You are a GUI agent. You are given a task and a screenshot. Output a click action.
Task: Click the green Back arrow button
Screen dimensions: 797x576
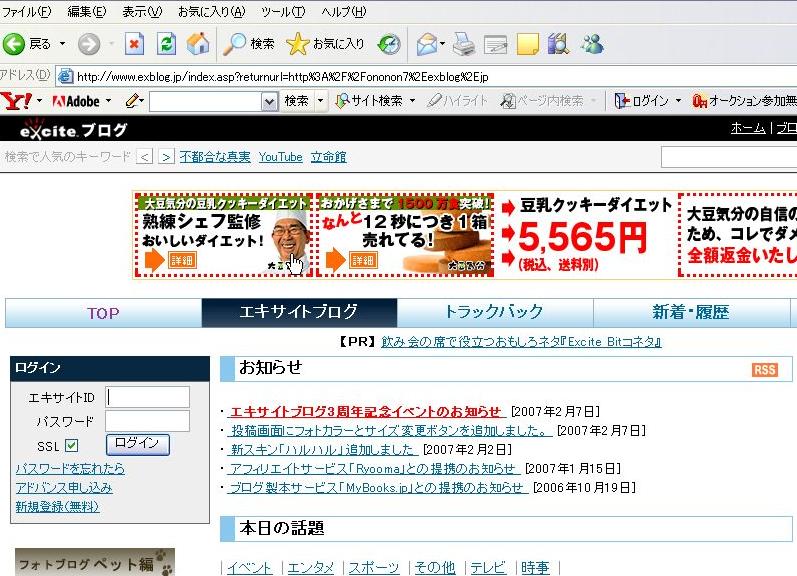(14, 44)
